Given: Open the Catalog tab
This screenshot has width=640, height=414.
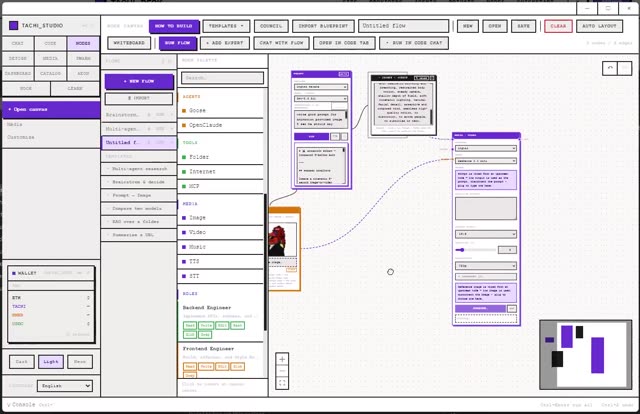Looking at the screenshot, I should pyautogui.click(x=50, y=73).
